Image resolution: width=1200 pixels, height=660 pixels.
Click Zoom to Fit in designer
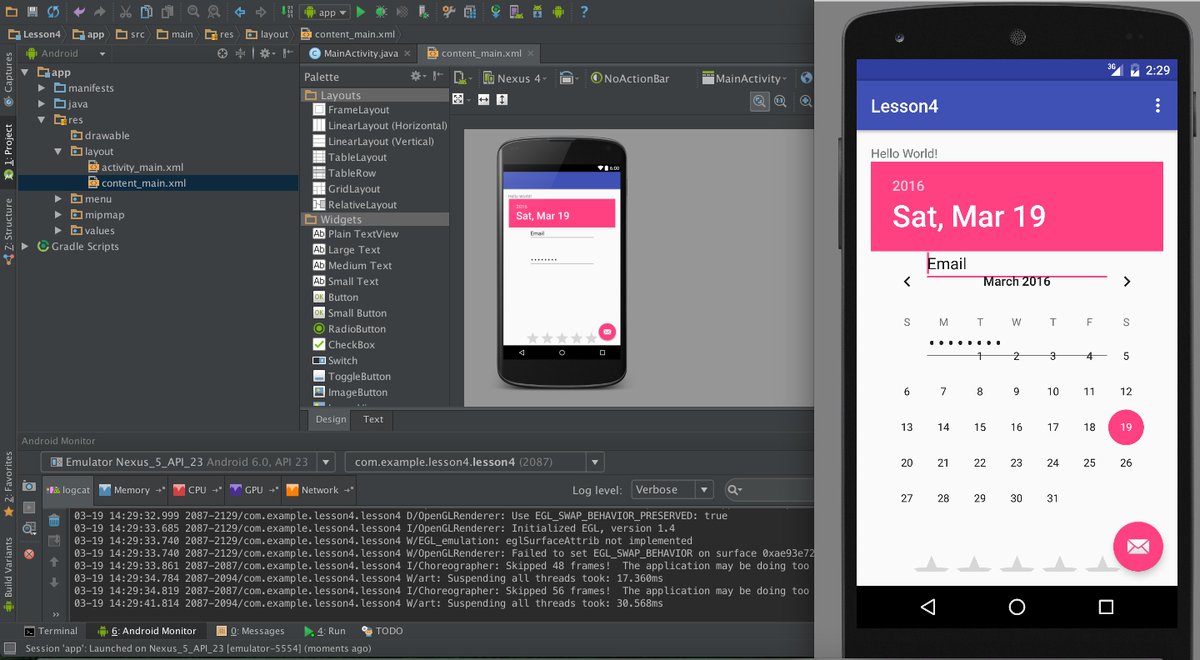(x=760, y=100)
